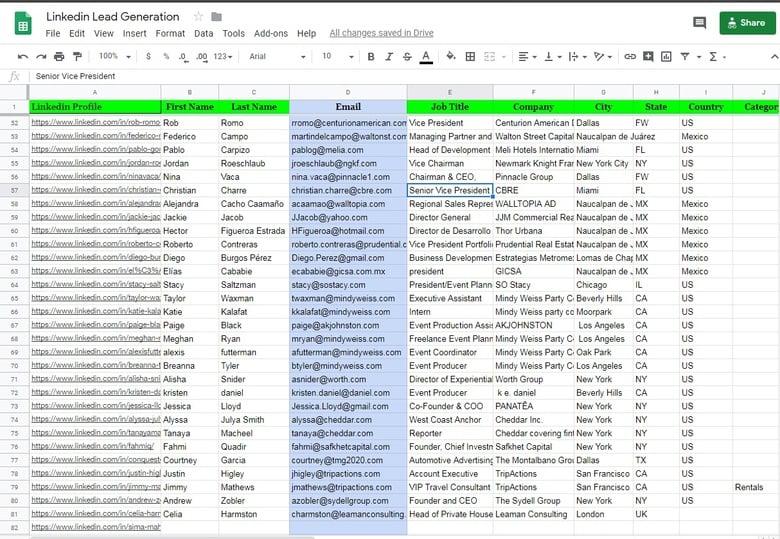Open the View menu
Image resolution: width=780 pixels, height=539 pixels.
pos(103,33)
